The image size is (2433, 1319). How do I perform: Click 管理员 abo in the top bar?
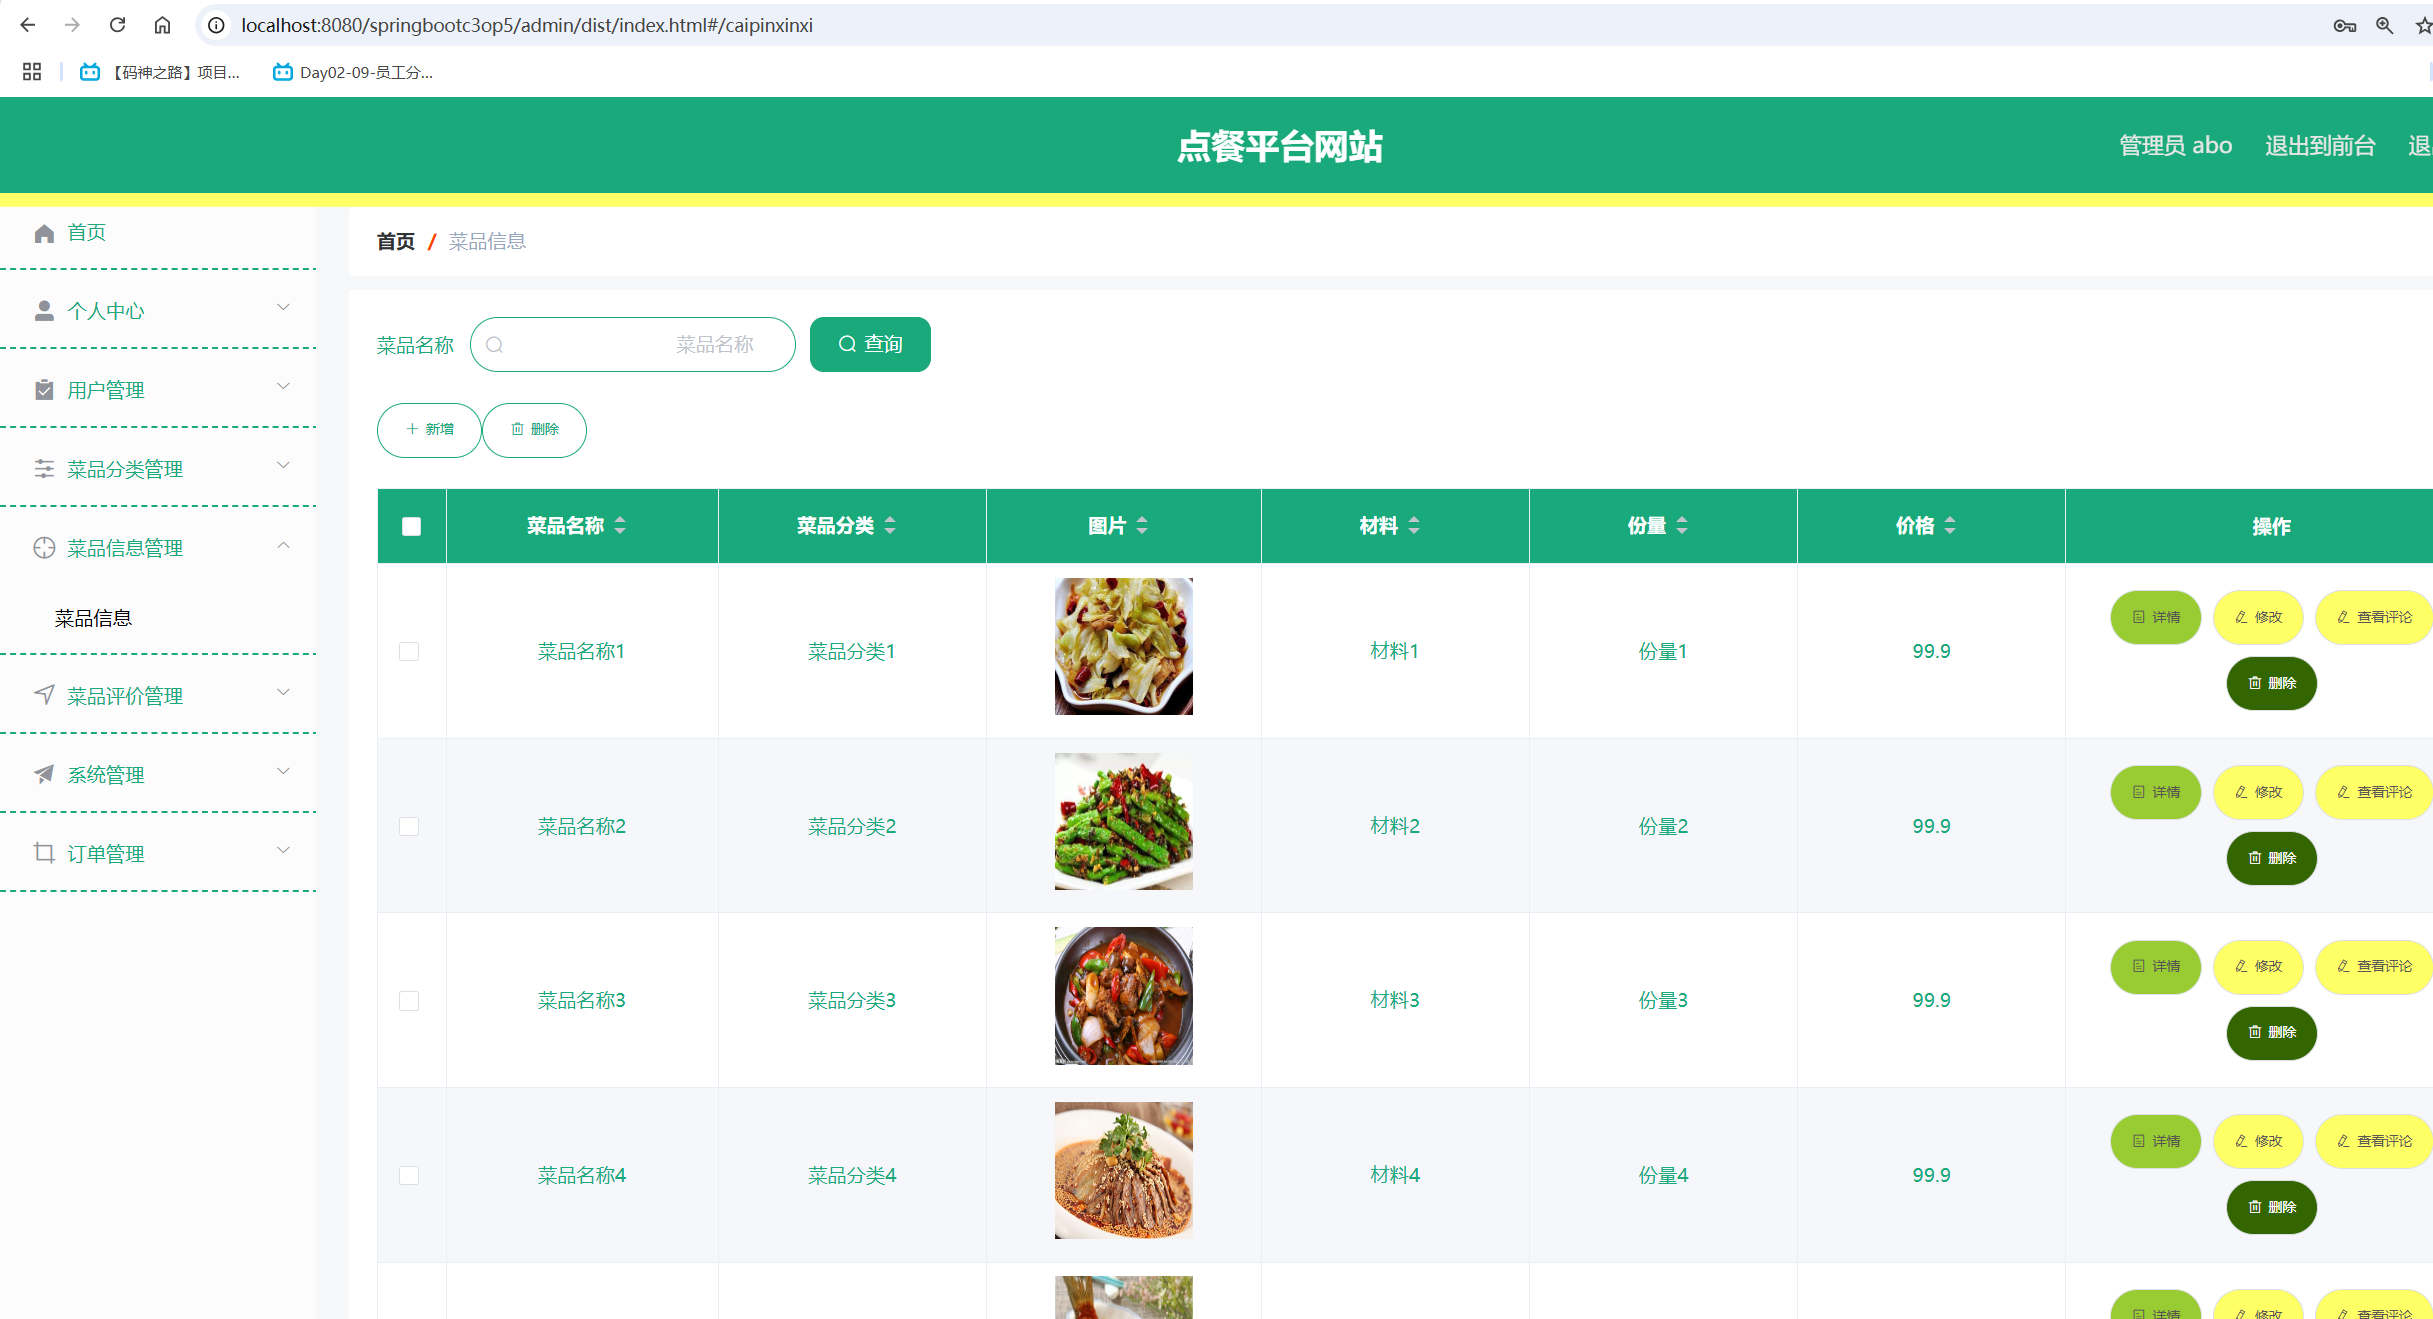tap(2176, 145)
